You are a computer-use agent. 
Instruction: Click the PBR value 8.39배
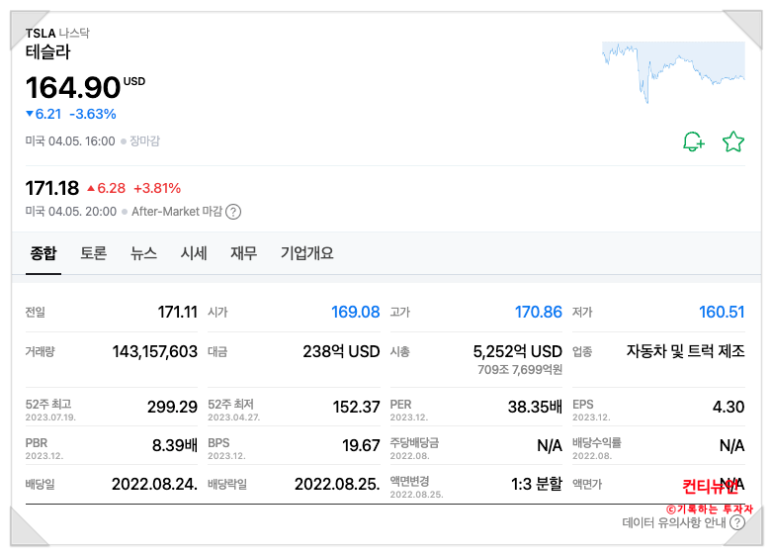click(x=175, y=446)
